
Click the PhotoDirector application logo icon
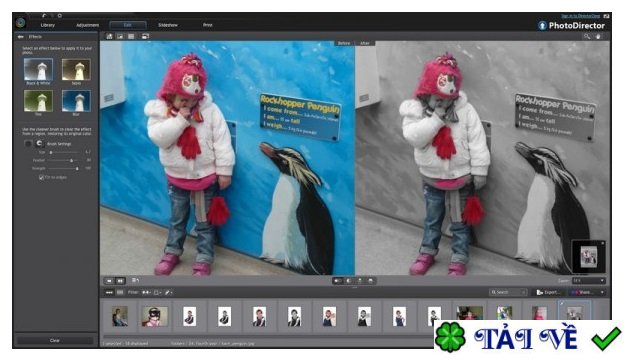[20, 23]
